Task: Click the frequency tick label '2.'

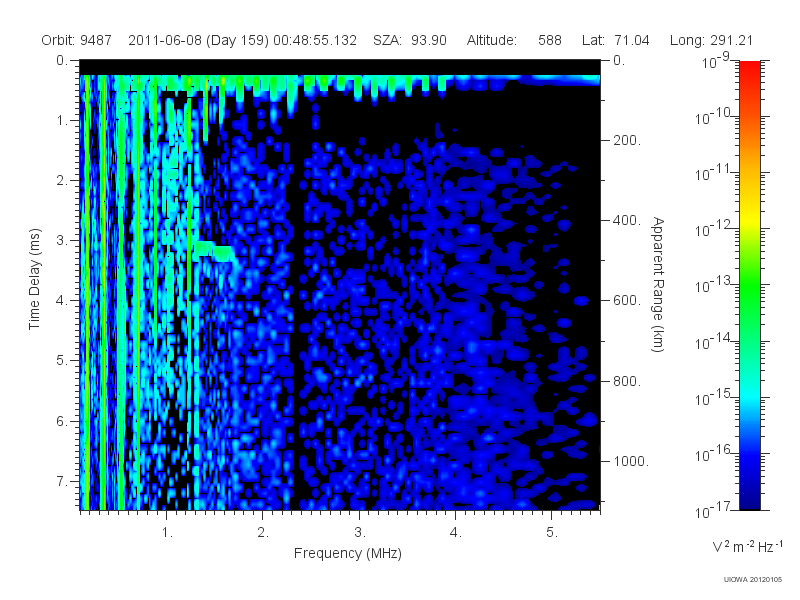Action: (x=263, y=533)
